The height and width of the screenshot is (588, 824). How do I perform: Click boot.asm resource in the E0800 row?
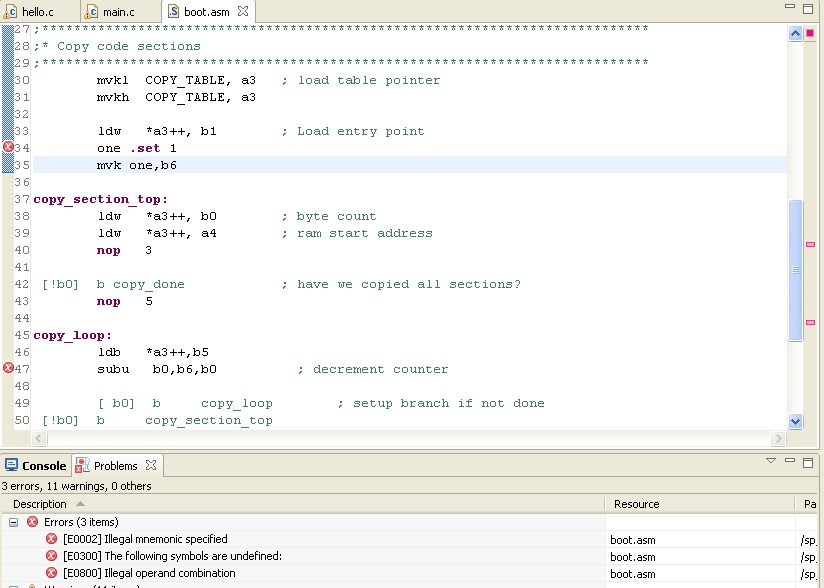pyautogui.click(x=633, y=573)
